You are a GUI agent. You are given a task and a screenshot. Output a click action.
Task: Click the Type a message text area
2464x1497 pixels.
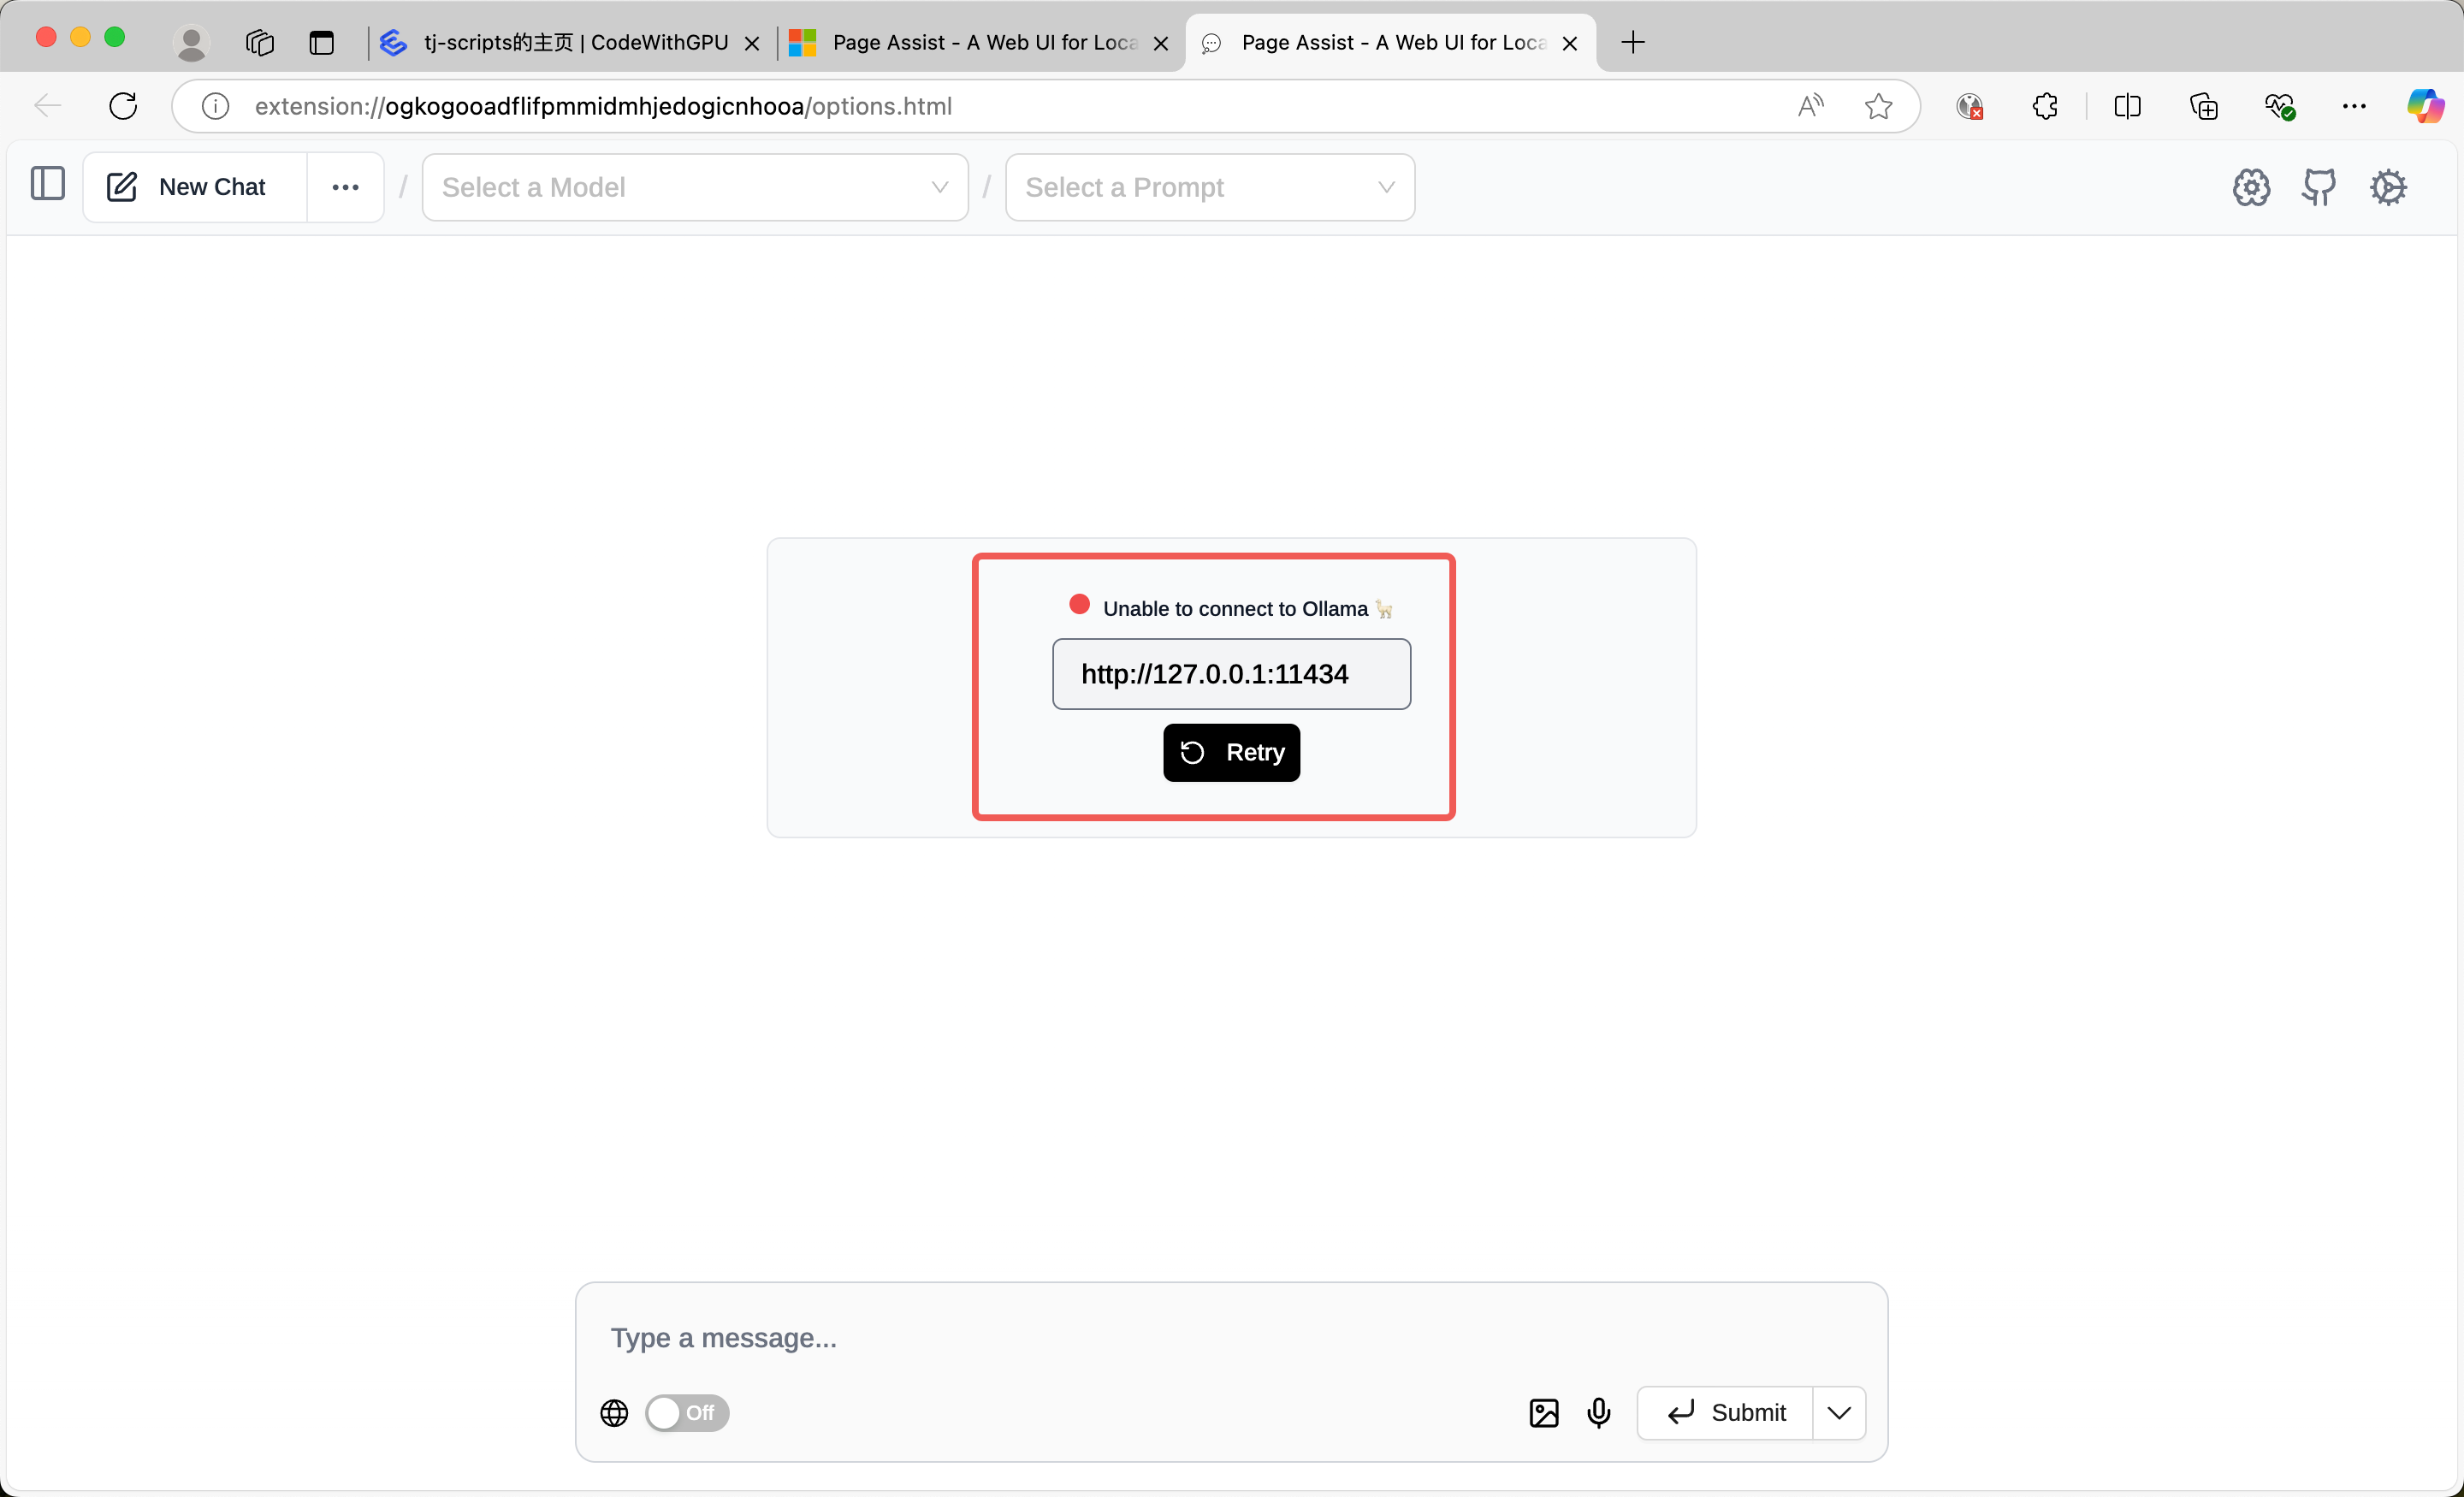(1231, 1338)
